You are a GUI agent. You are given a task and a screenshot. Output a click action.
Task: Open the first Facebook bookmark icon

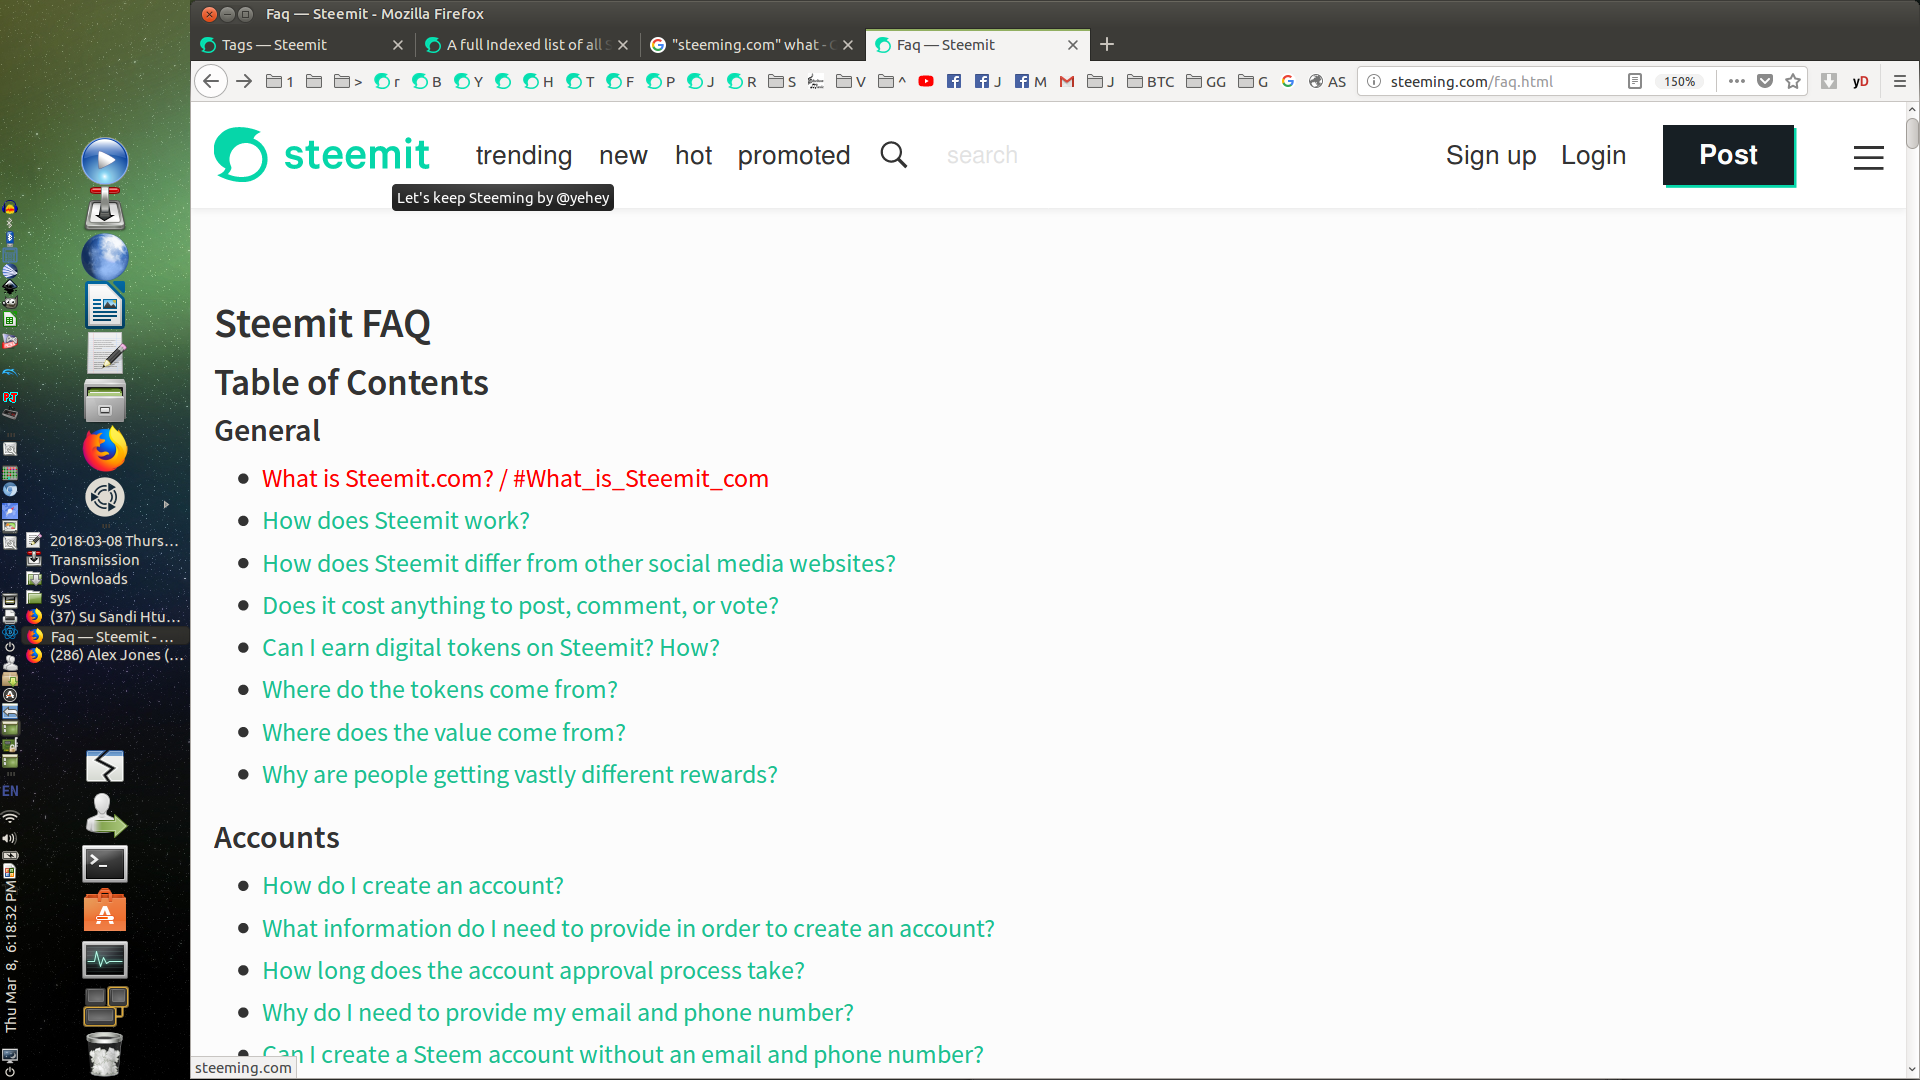tap(954, 81)
